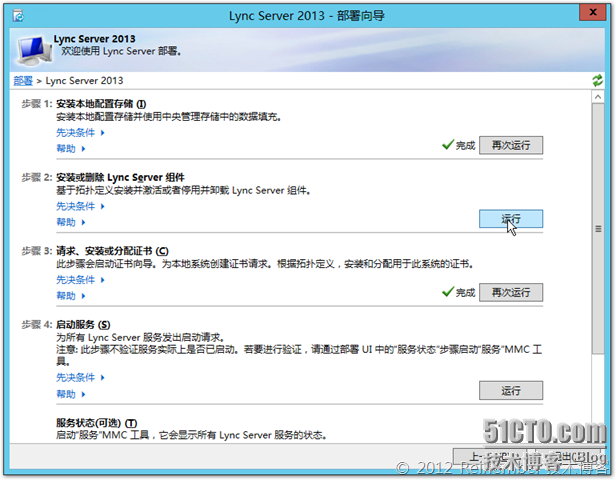
Task: Close the deployment wizard window
Action: [x=592, y=13]
